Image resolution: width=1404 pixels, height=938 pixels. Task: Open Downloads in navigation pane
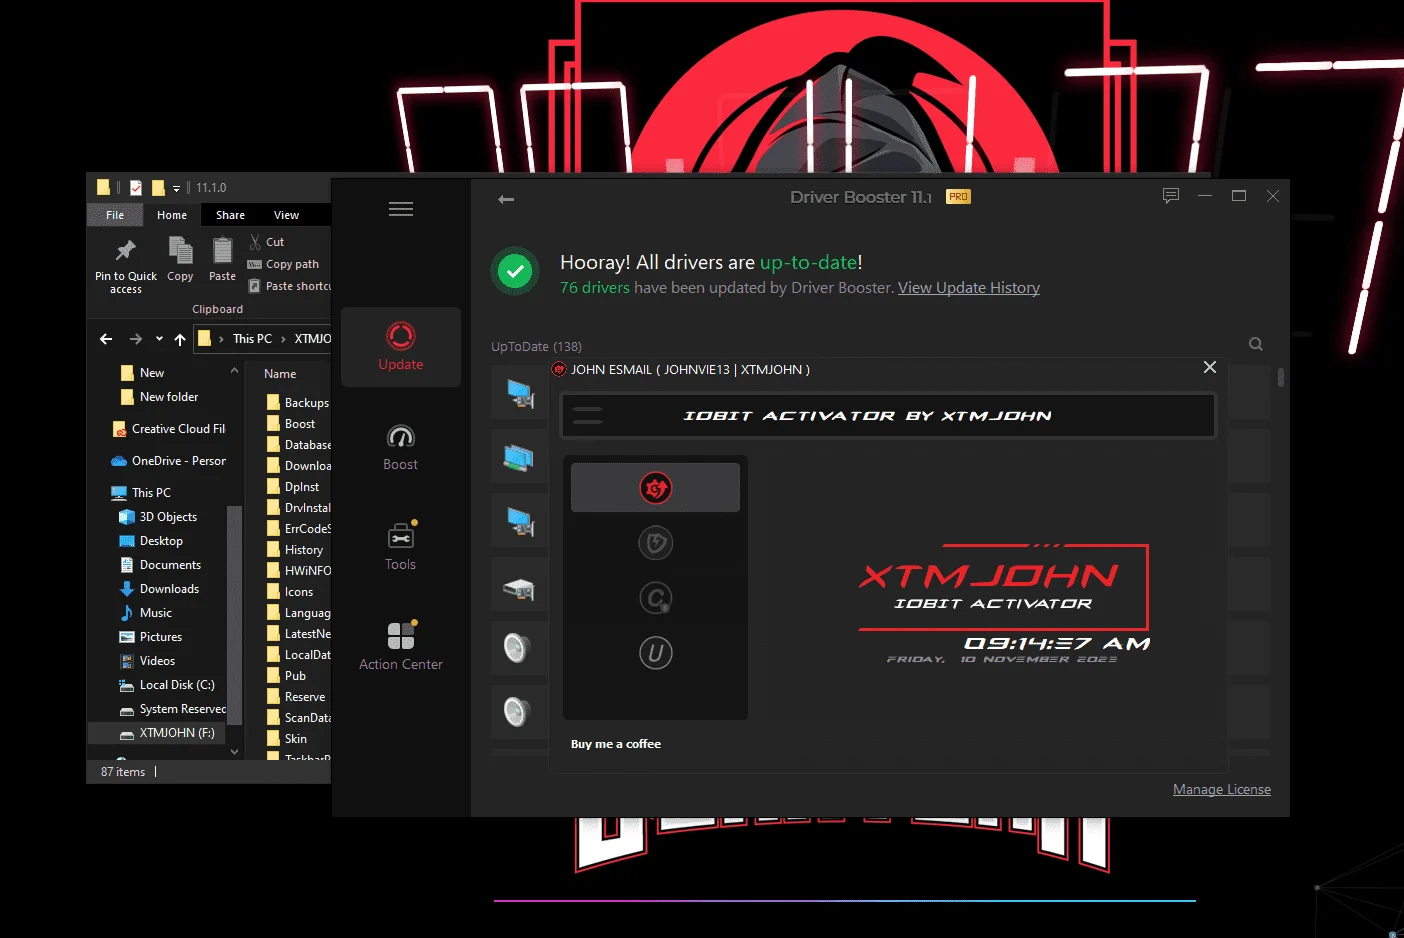coord(159,589)
